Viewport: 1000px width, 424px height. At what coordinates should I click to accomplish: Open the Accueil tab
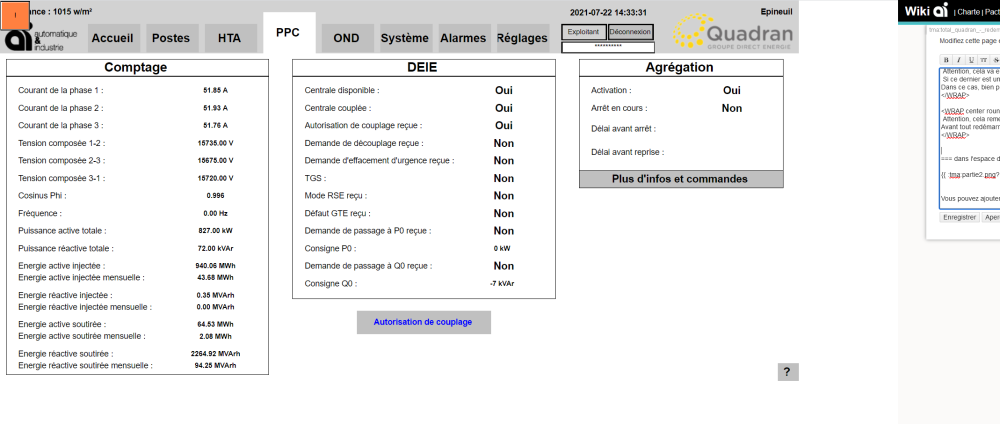(111, 38)
